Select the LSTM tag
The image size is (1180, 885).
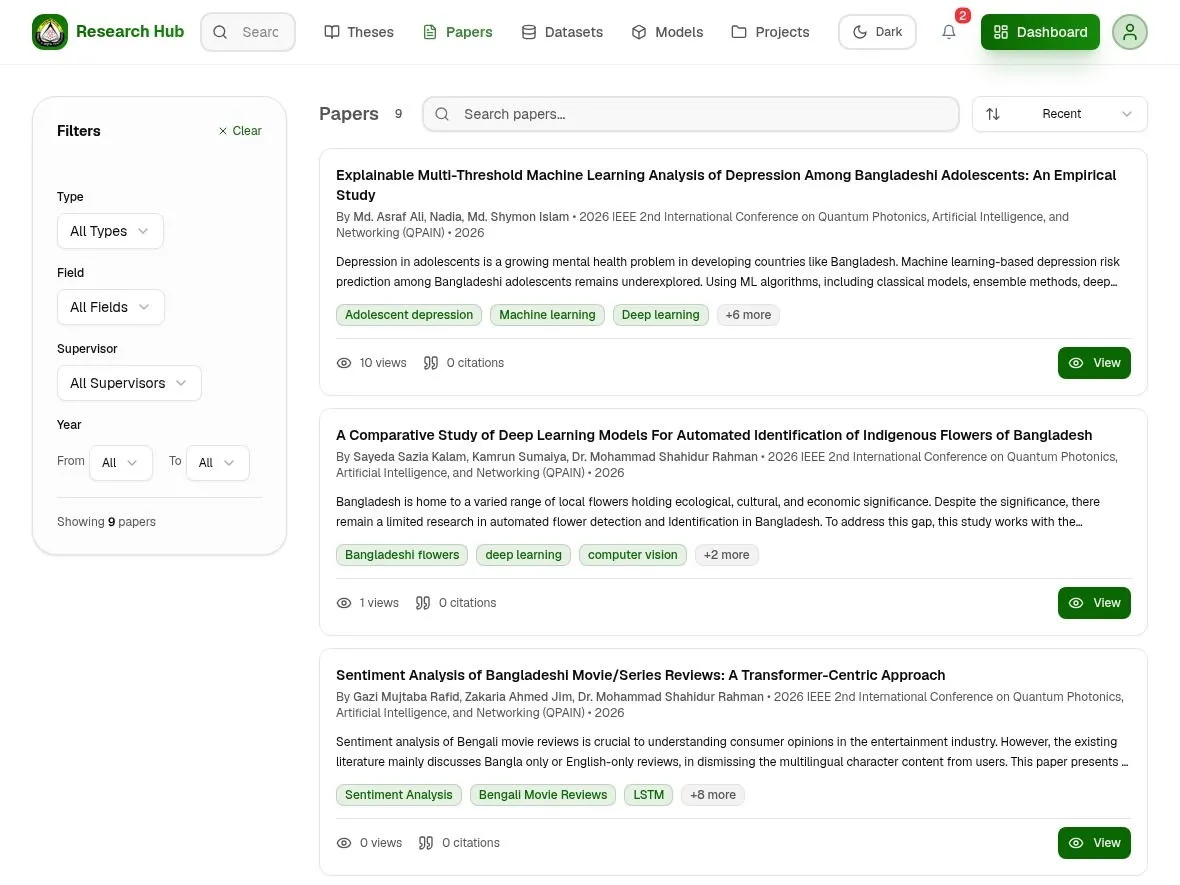coord(649,795)
